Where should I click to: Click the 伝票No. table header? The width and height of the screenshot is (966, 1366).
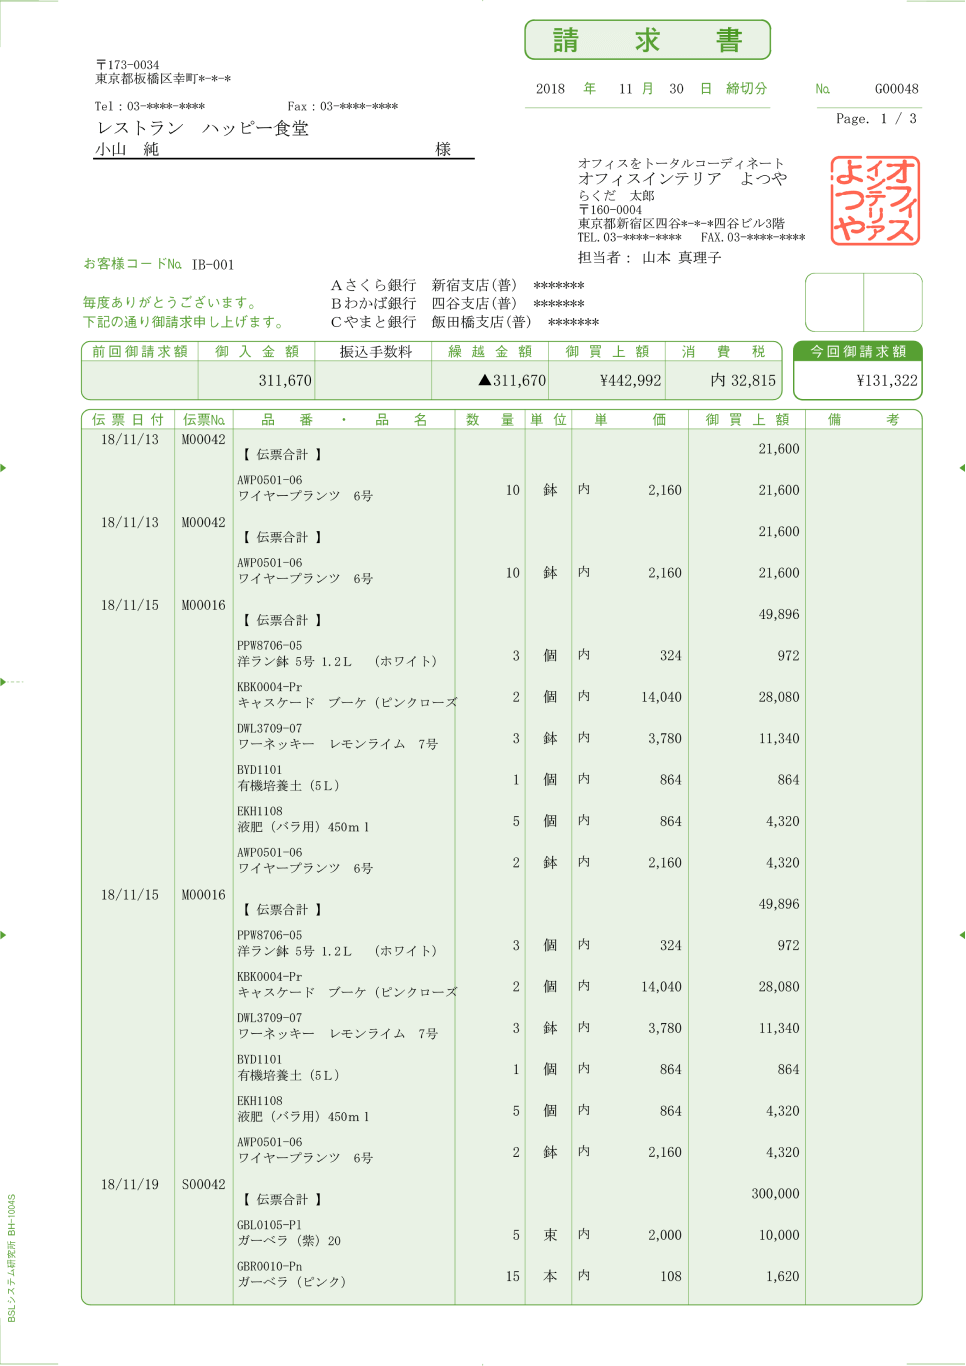[204, 420]
